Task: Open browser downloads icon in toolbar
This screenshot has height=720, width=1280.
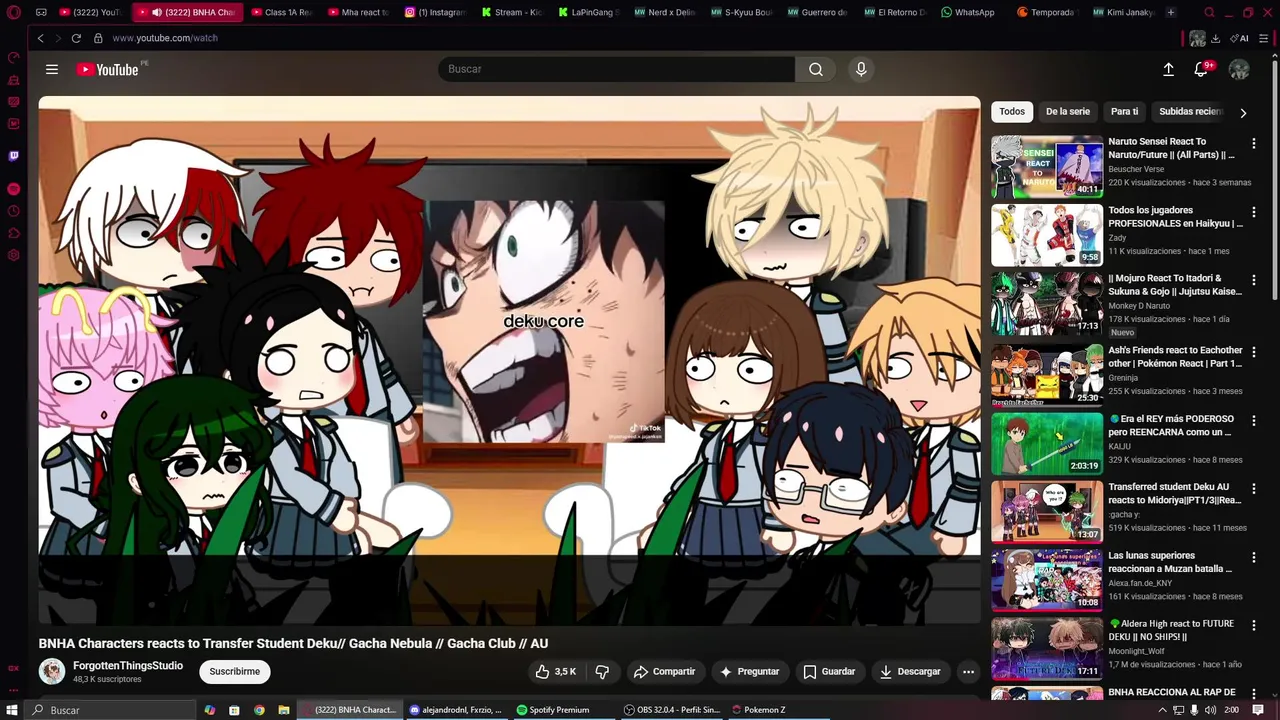Action: [1215, 38]
